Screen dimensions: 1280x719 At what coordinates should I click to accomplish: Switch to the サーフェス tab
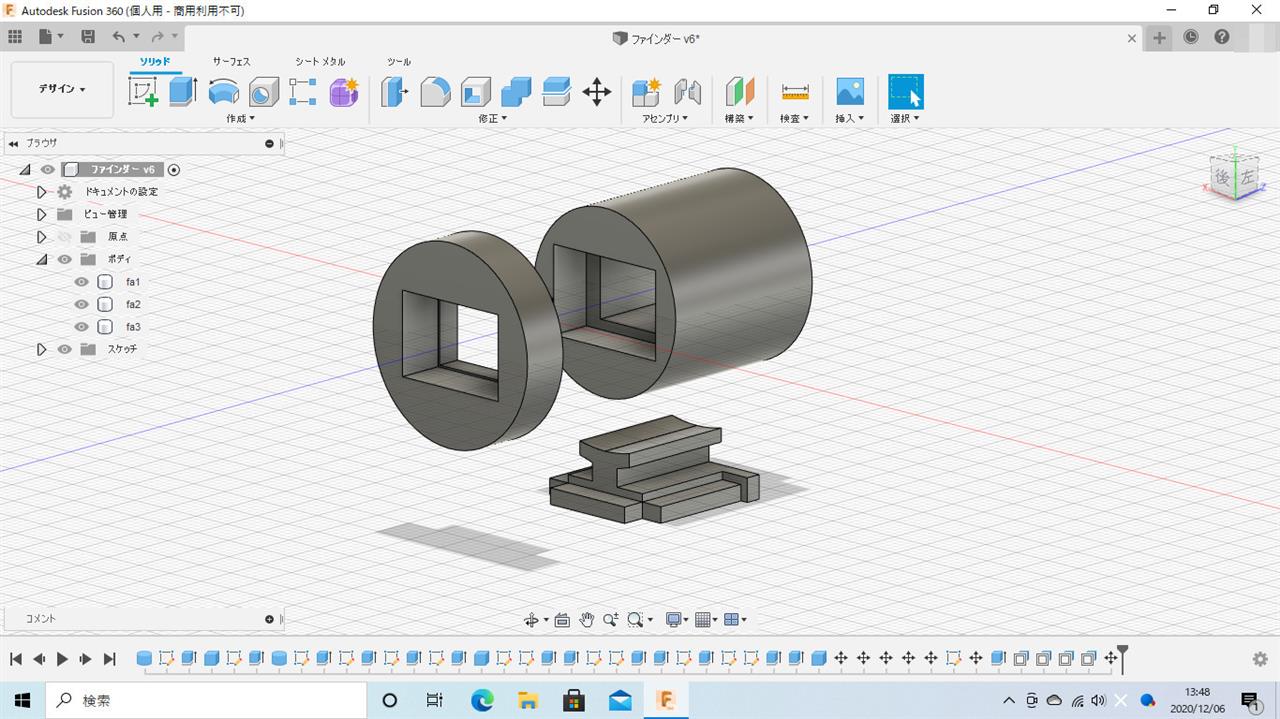coord(231,62)
